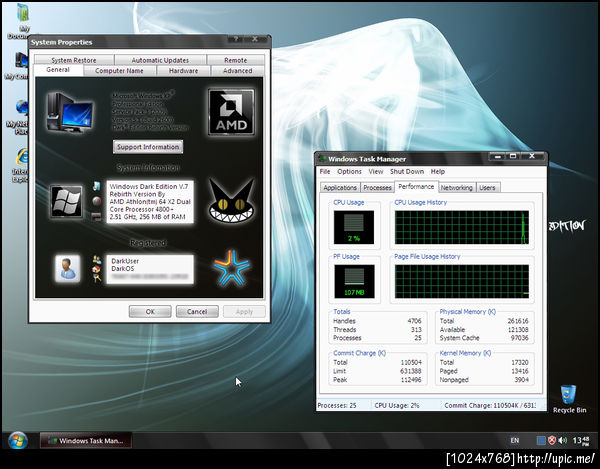Open the Hardware tab

click(x=183, y=71)
